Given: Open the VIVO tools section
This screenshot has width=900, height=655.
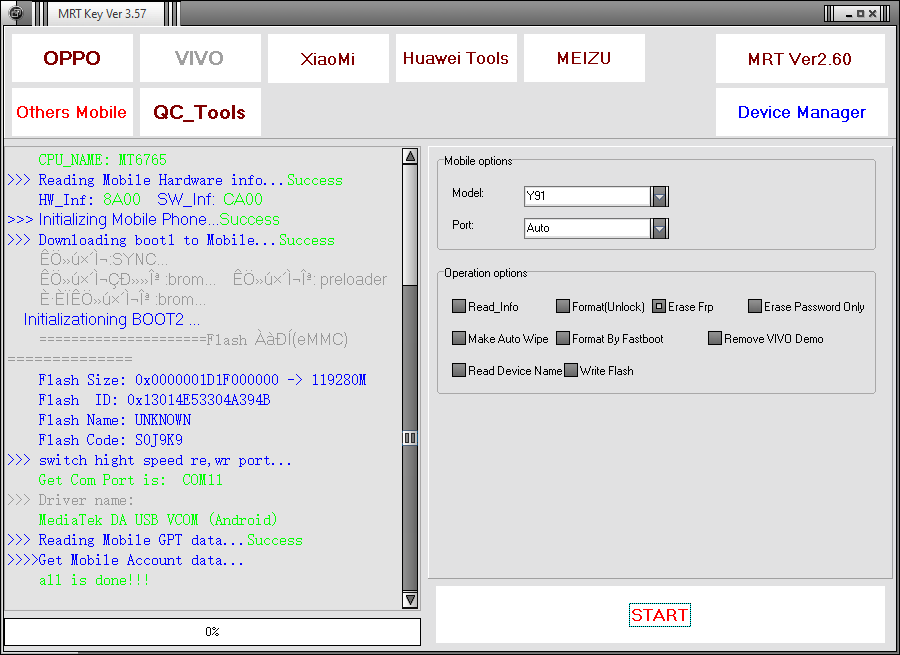Looking at the screenshot, I should [200, 58].
